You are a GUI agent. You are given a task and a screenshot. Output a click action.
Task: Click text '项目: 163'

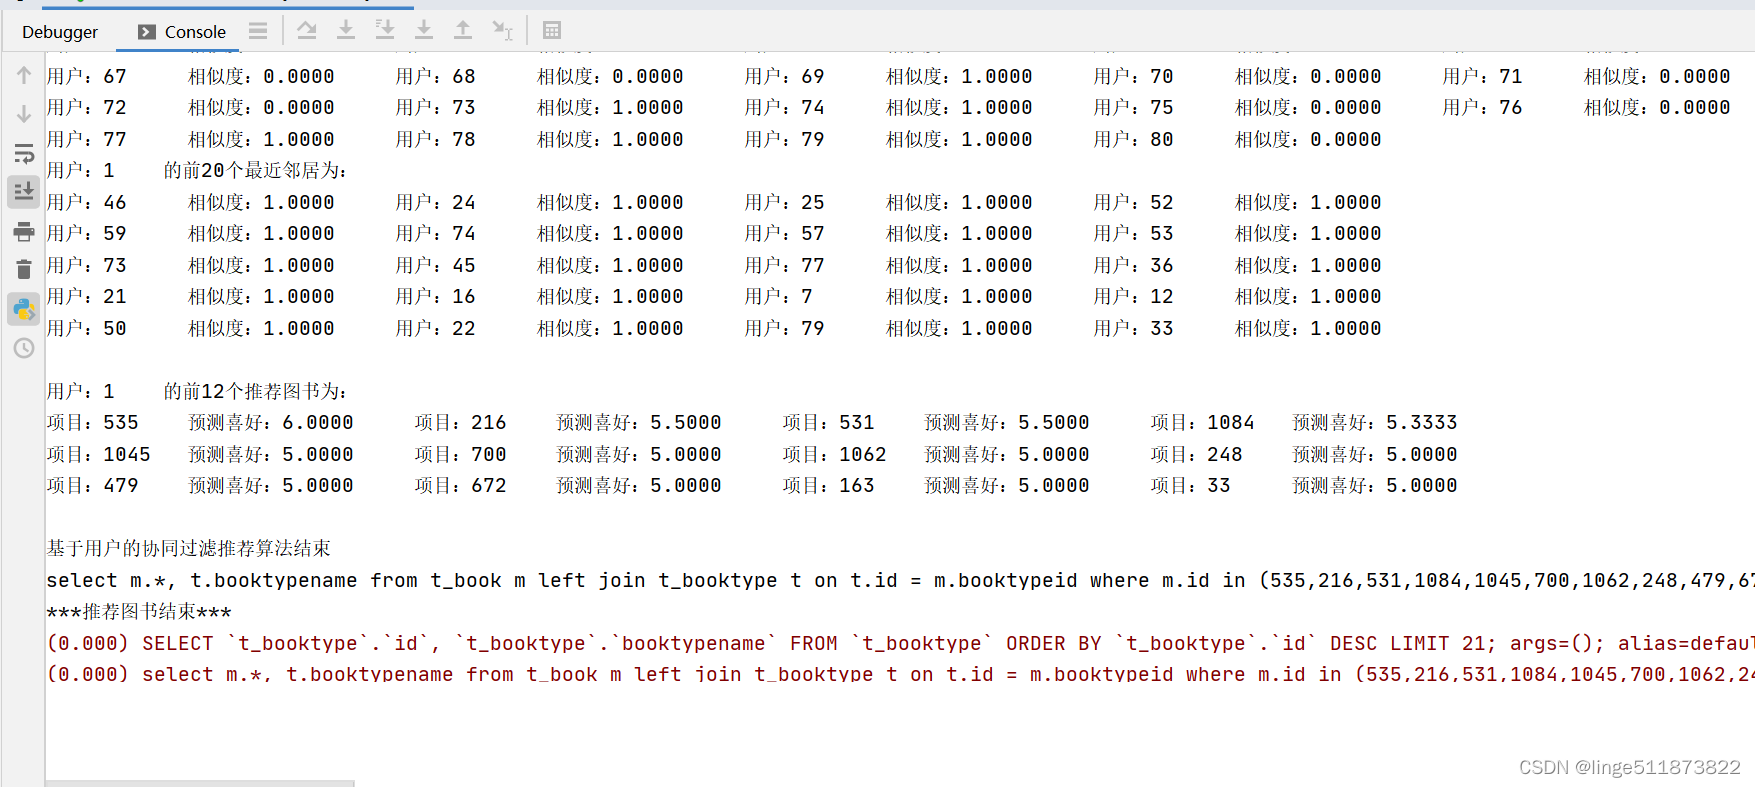coord(828,485)
